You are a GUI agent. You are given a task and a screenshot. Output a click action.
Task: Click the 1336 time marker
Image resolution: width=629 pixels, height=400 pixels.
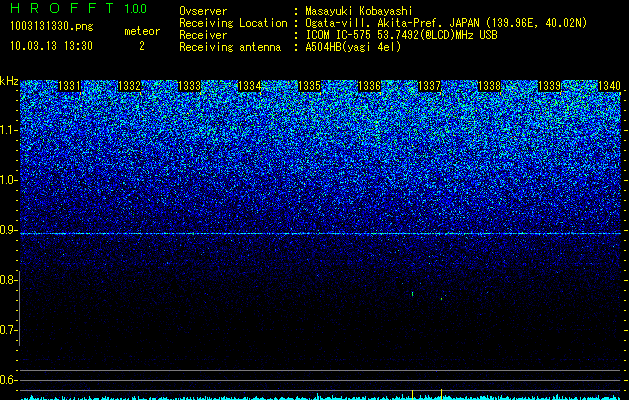tap(369, 86)
